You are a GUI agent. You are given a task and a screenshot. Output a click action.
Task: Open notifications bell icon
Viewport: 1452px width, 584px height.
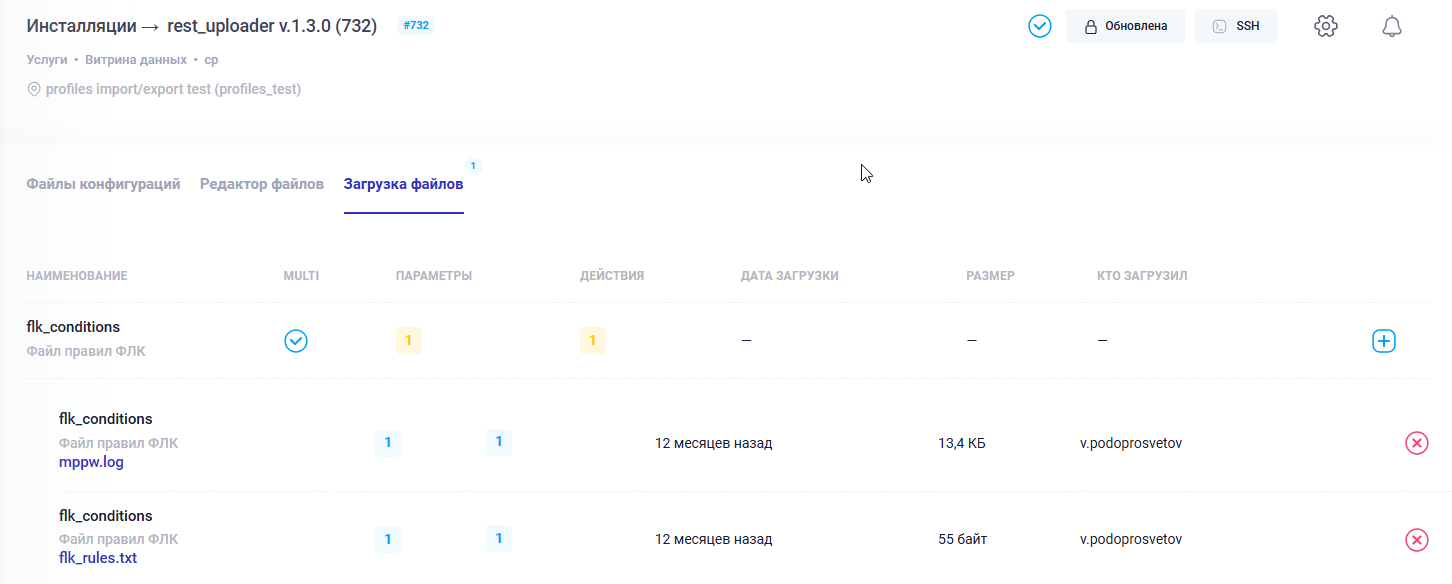click(1391, 27)
